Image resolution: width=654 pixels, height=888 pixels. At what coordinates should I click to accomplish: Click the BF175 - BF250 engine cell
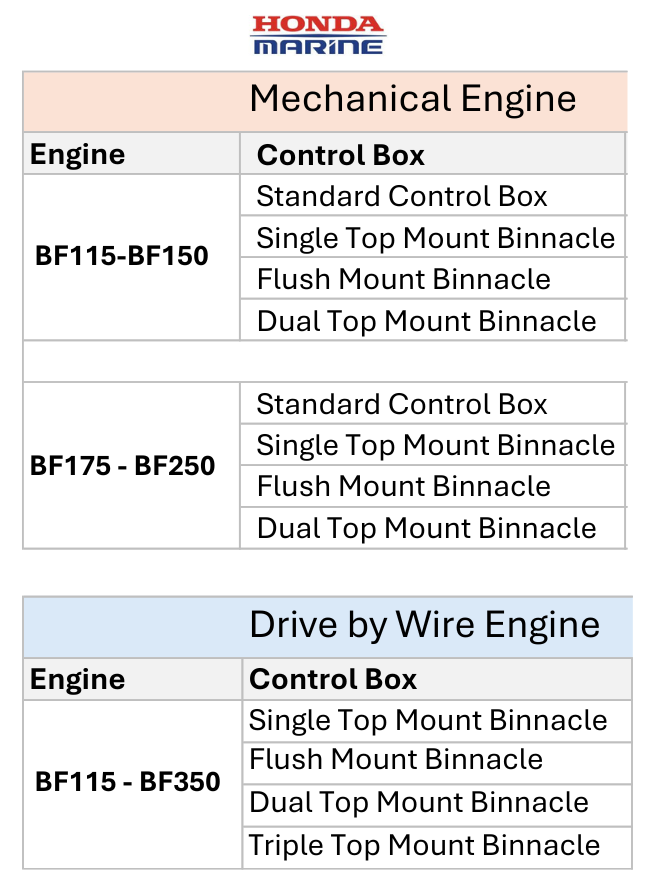click(x=122, y=465)
